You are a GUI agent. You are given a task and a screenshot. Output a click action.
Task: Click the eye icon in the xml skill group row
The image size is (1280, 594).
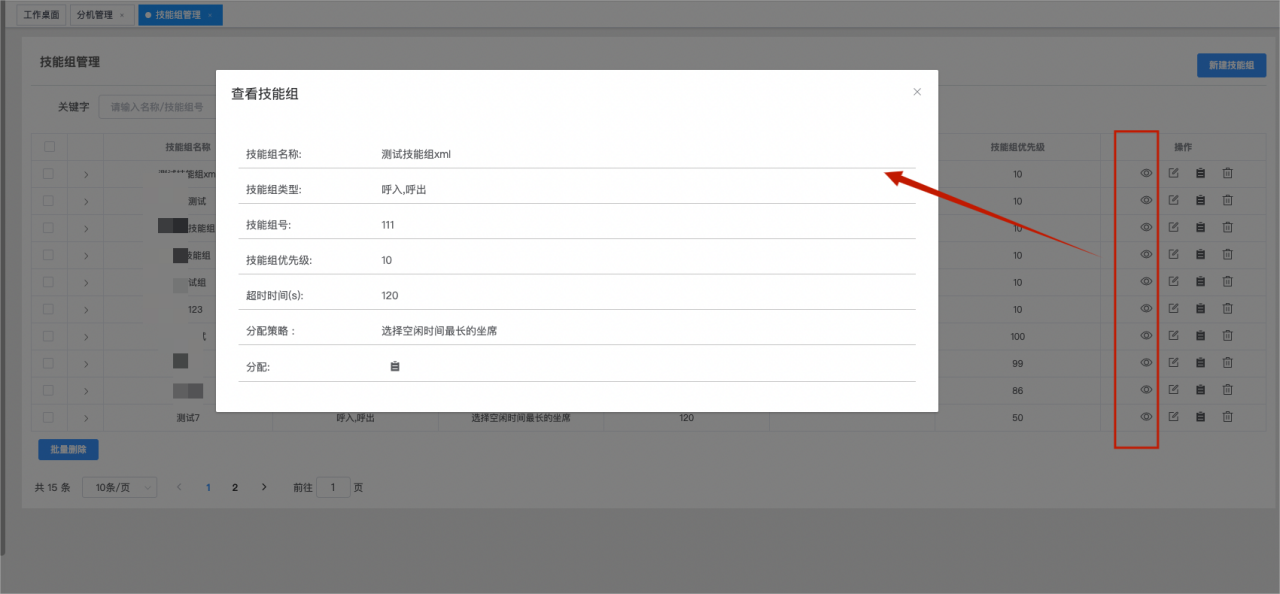click(1146, 173)
